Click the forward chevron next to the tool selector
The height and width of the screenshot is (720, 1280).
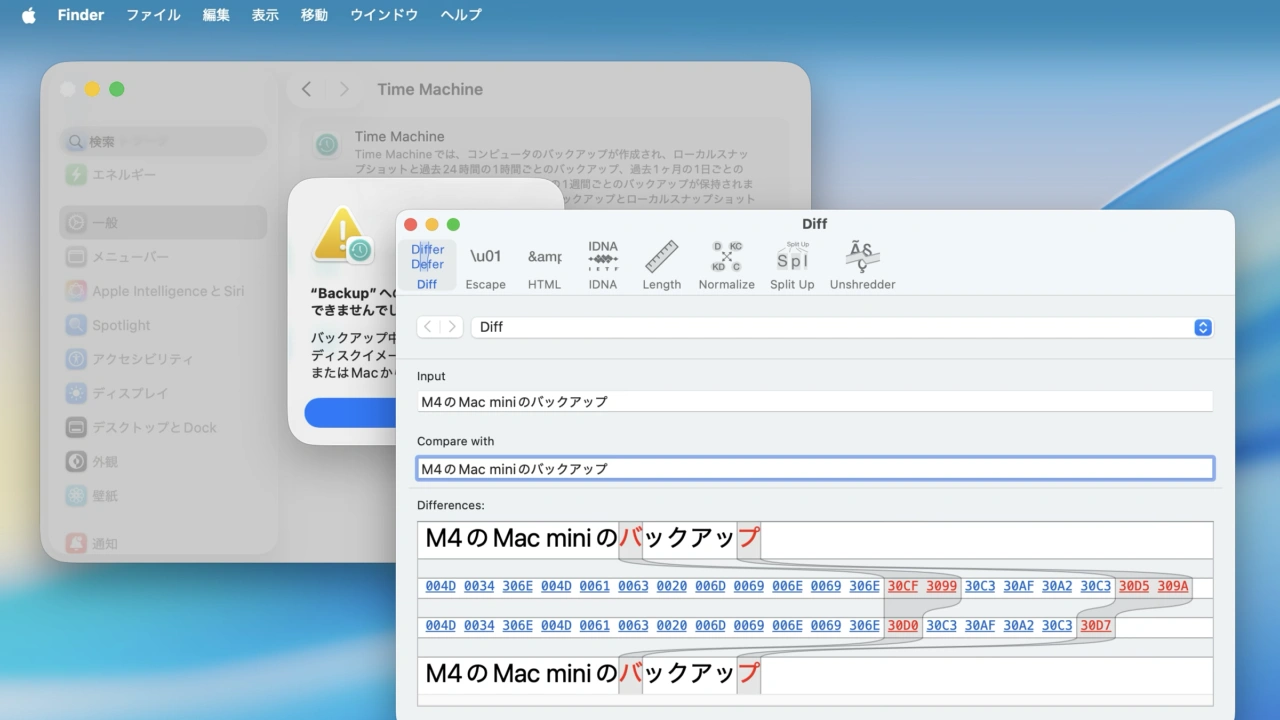(452, 327)
